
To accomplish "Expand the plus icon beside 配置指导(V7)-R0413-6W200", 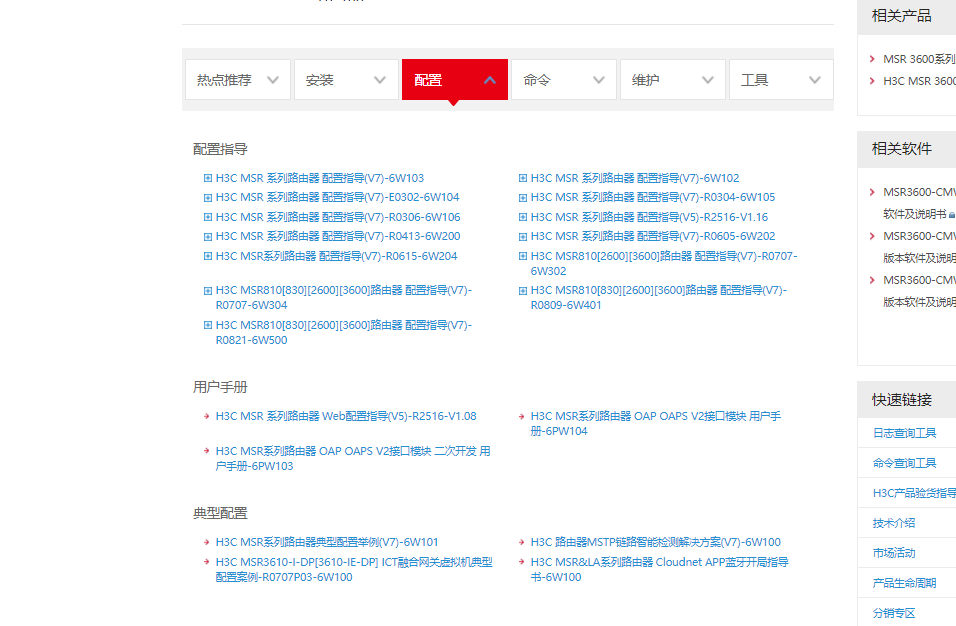I will point(208,237).
